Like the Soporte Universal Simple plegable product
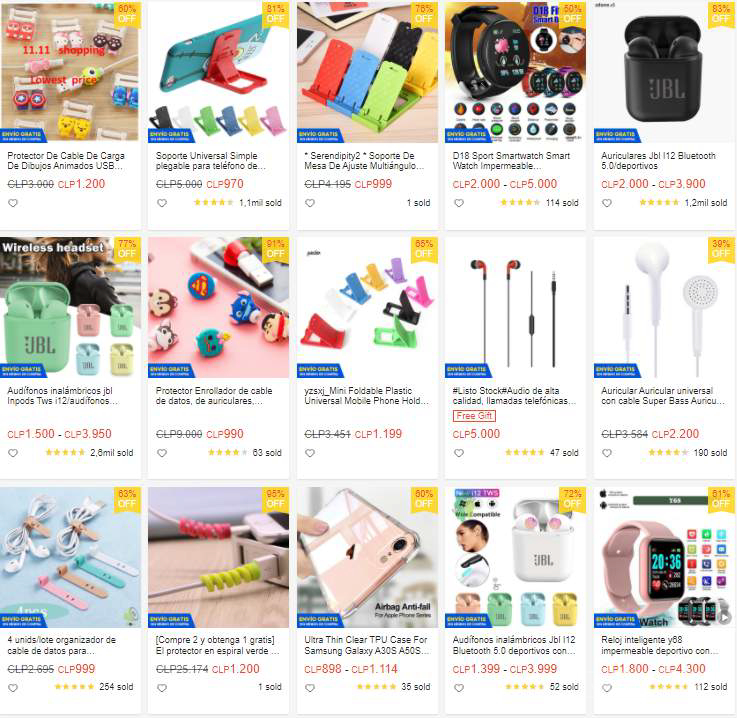Image resolution: width=737 pixels, height=718 pixels. [x=162, y=203]
